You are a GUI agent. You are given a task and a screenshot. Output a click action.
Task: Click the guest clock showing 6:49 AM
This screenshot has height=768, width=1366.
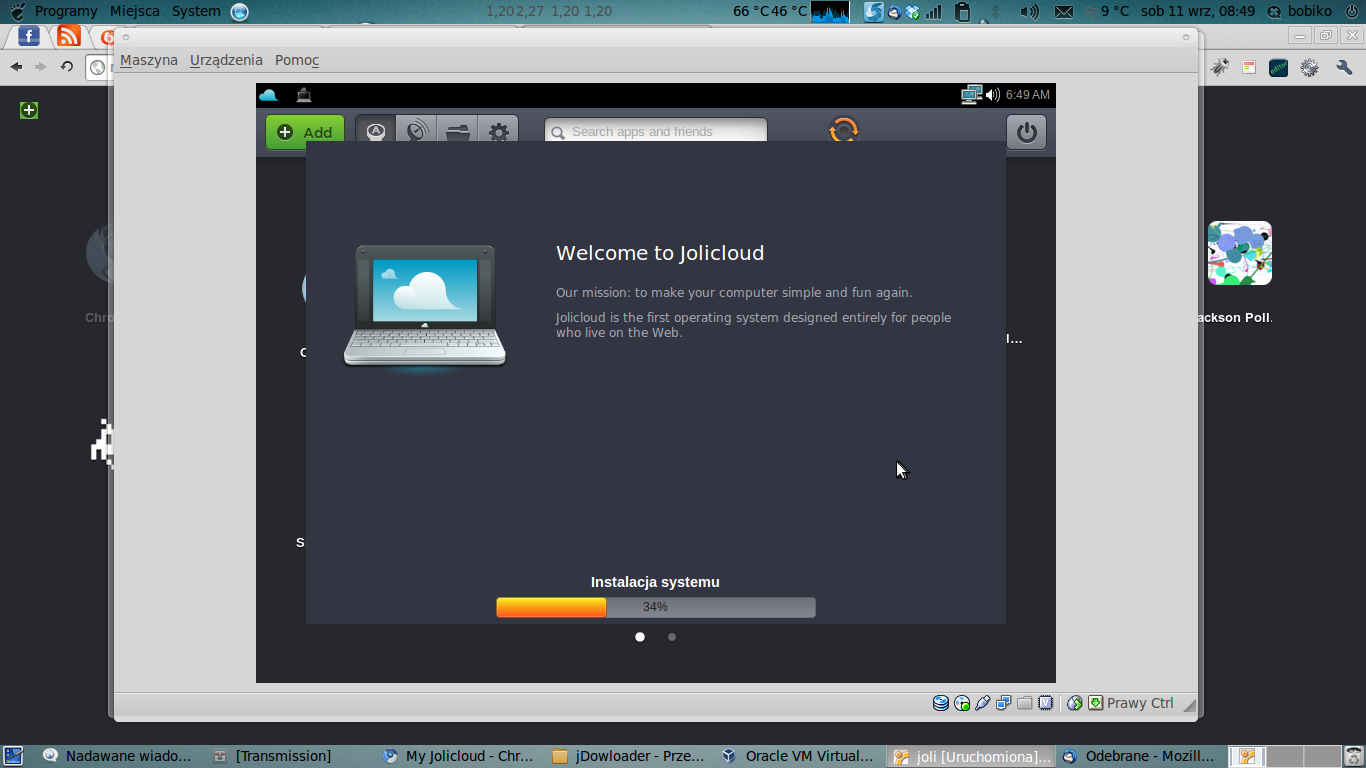(1028, 95)
